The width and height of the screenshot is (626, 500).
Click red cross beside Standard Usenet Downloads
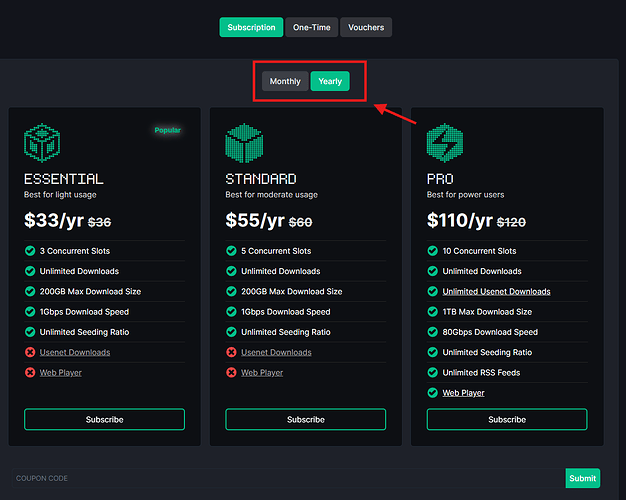click(x=231, y=352)
